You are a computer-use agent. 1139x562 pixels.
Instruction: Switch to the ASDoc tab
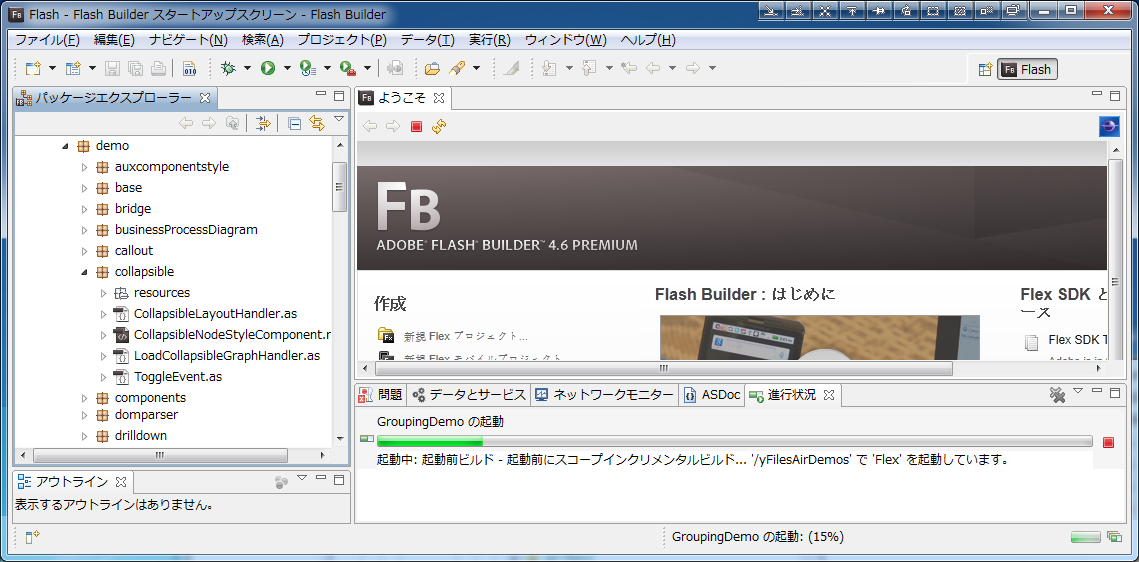[x=712, y=395]
